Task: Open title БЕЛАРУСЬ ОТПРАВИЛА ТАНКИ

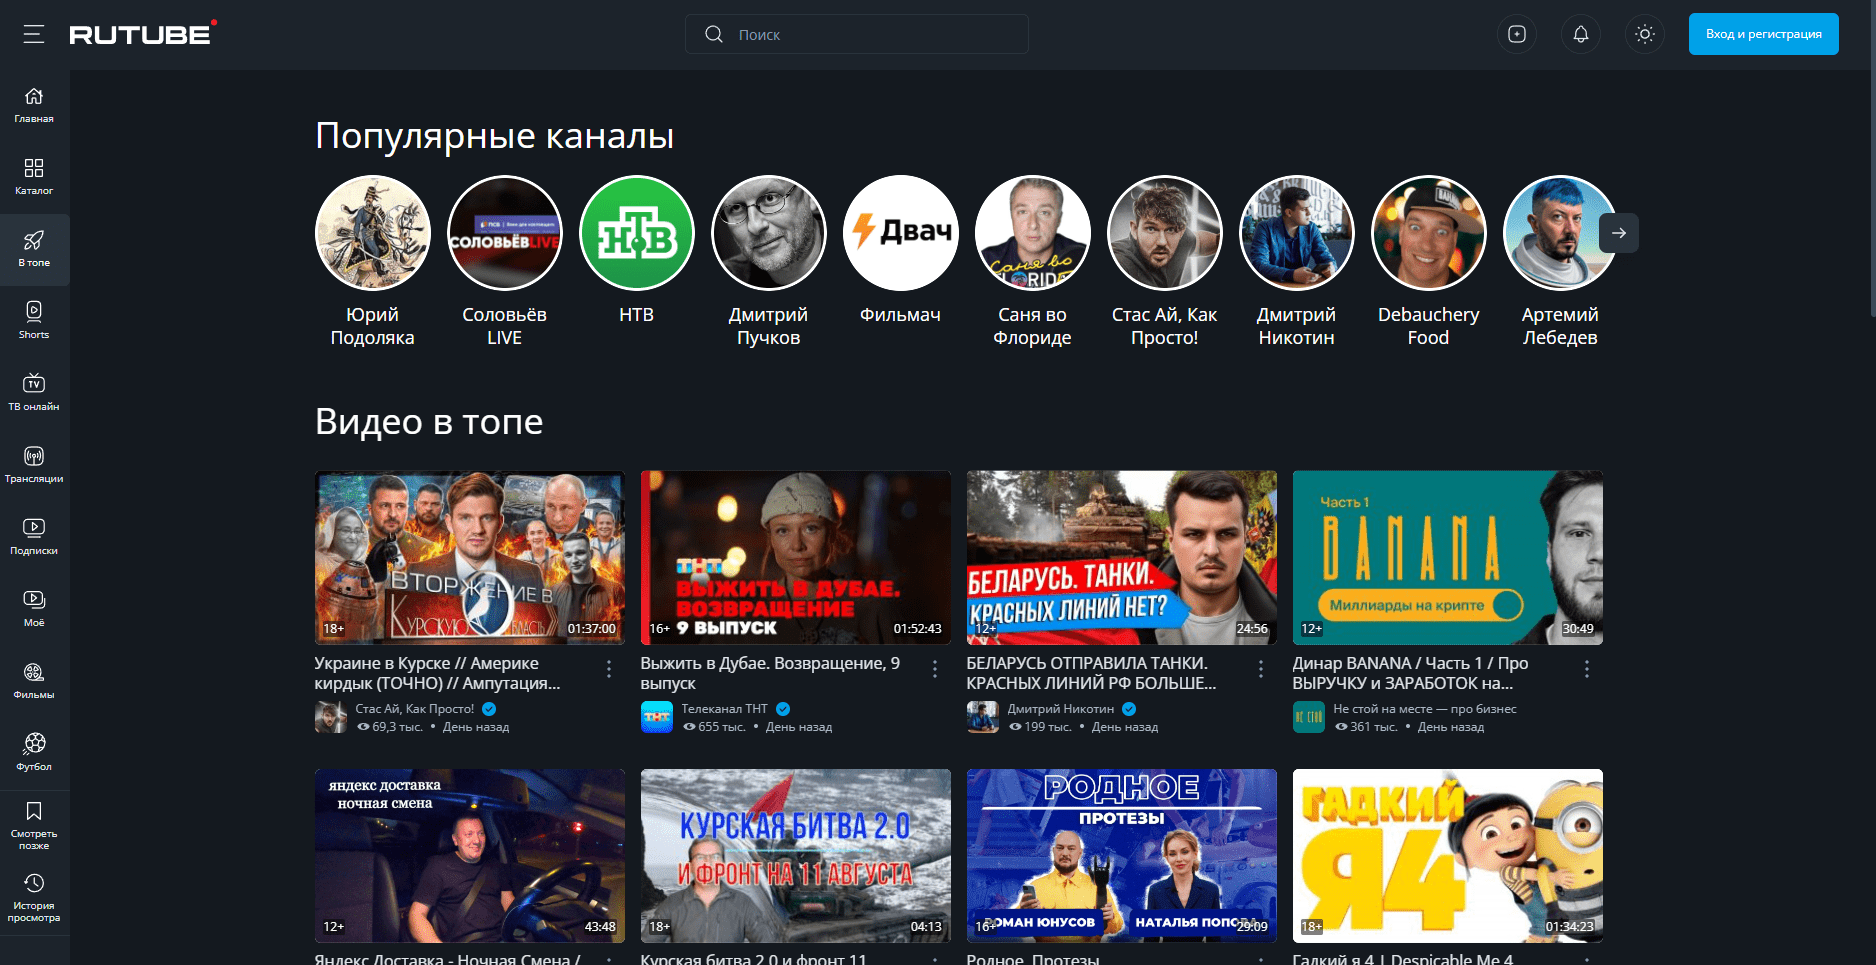Action: (x=1092, y=673)
